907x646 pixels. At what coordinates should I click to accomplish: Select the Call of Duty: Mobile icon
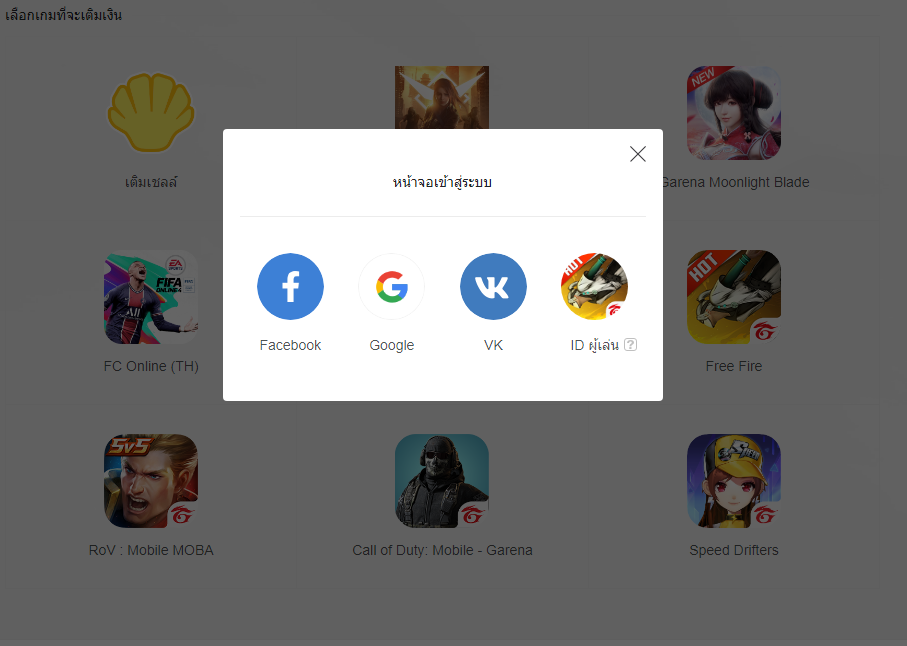[x=442, y=481]
